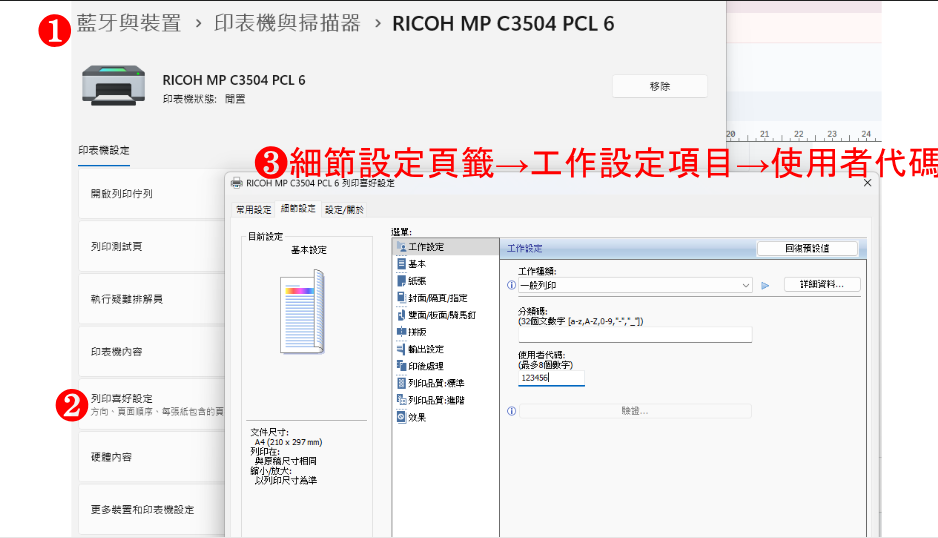The width and height of the screenshot is (938, 538).
Task: Click the info icon beside the 驗證 button
Action: click(x=511, y=411)
